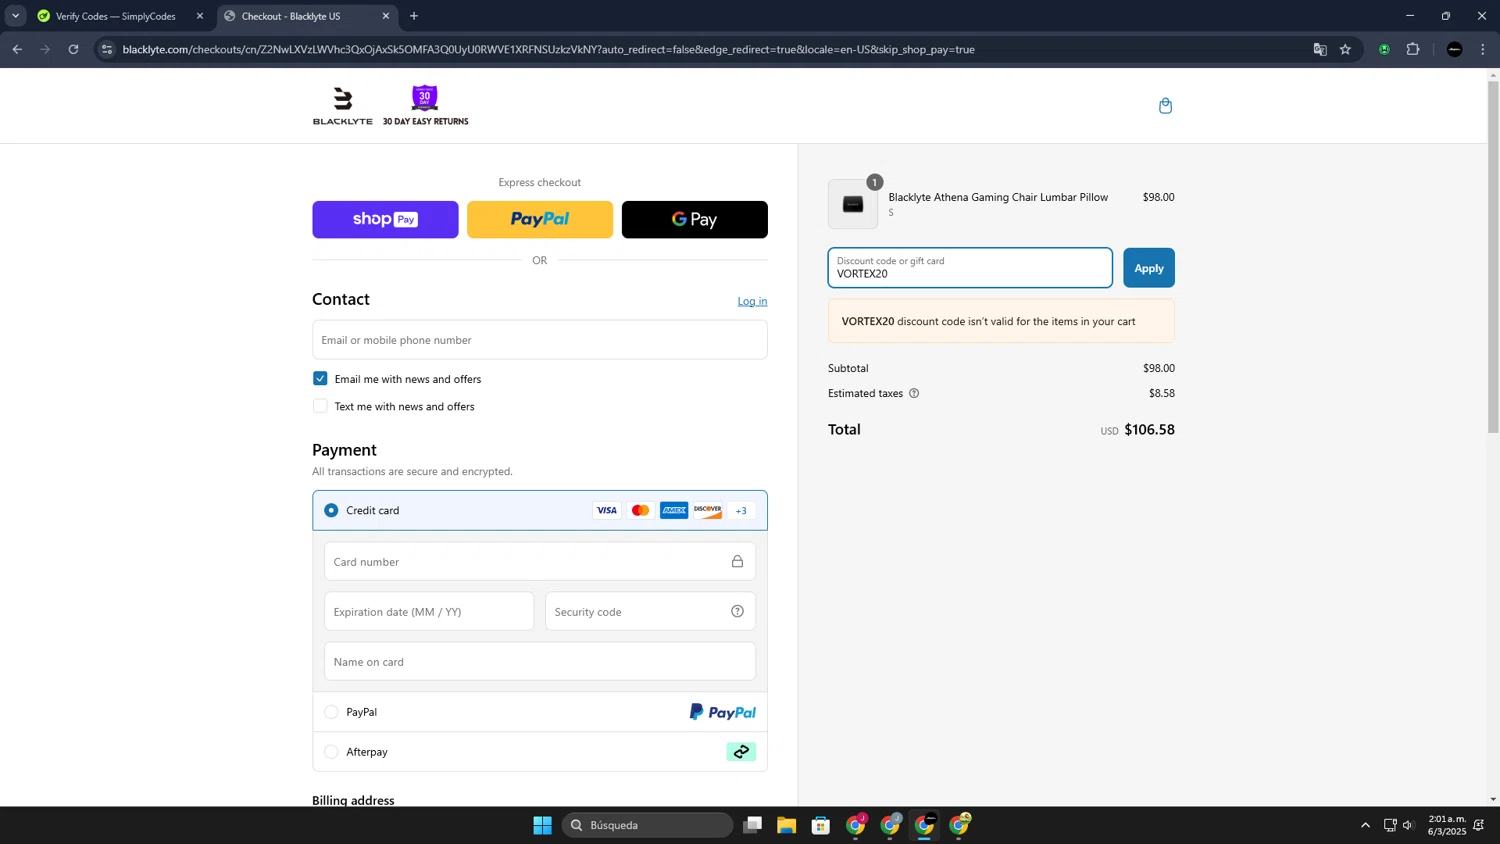Click the discount code input field

pos(970,268)
